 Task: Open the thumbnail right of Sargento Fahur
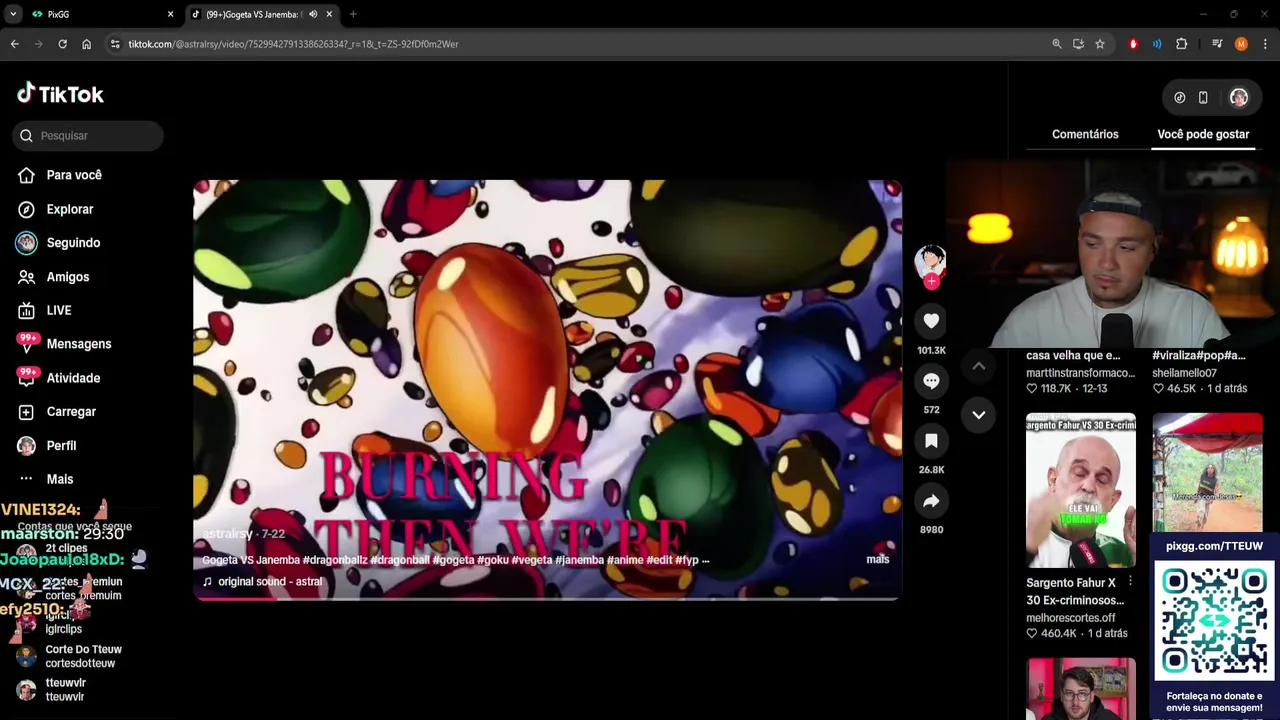pos(1207,472)
